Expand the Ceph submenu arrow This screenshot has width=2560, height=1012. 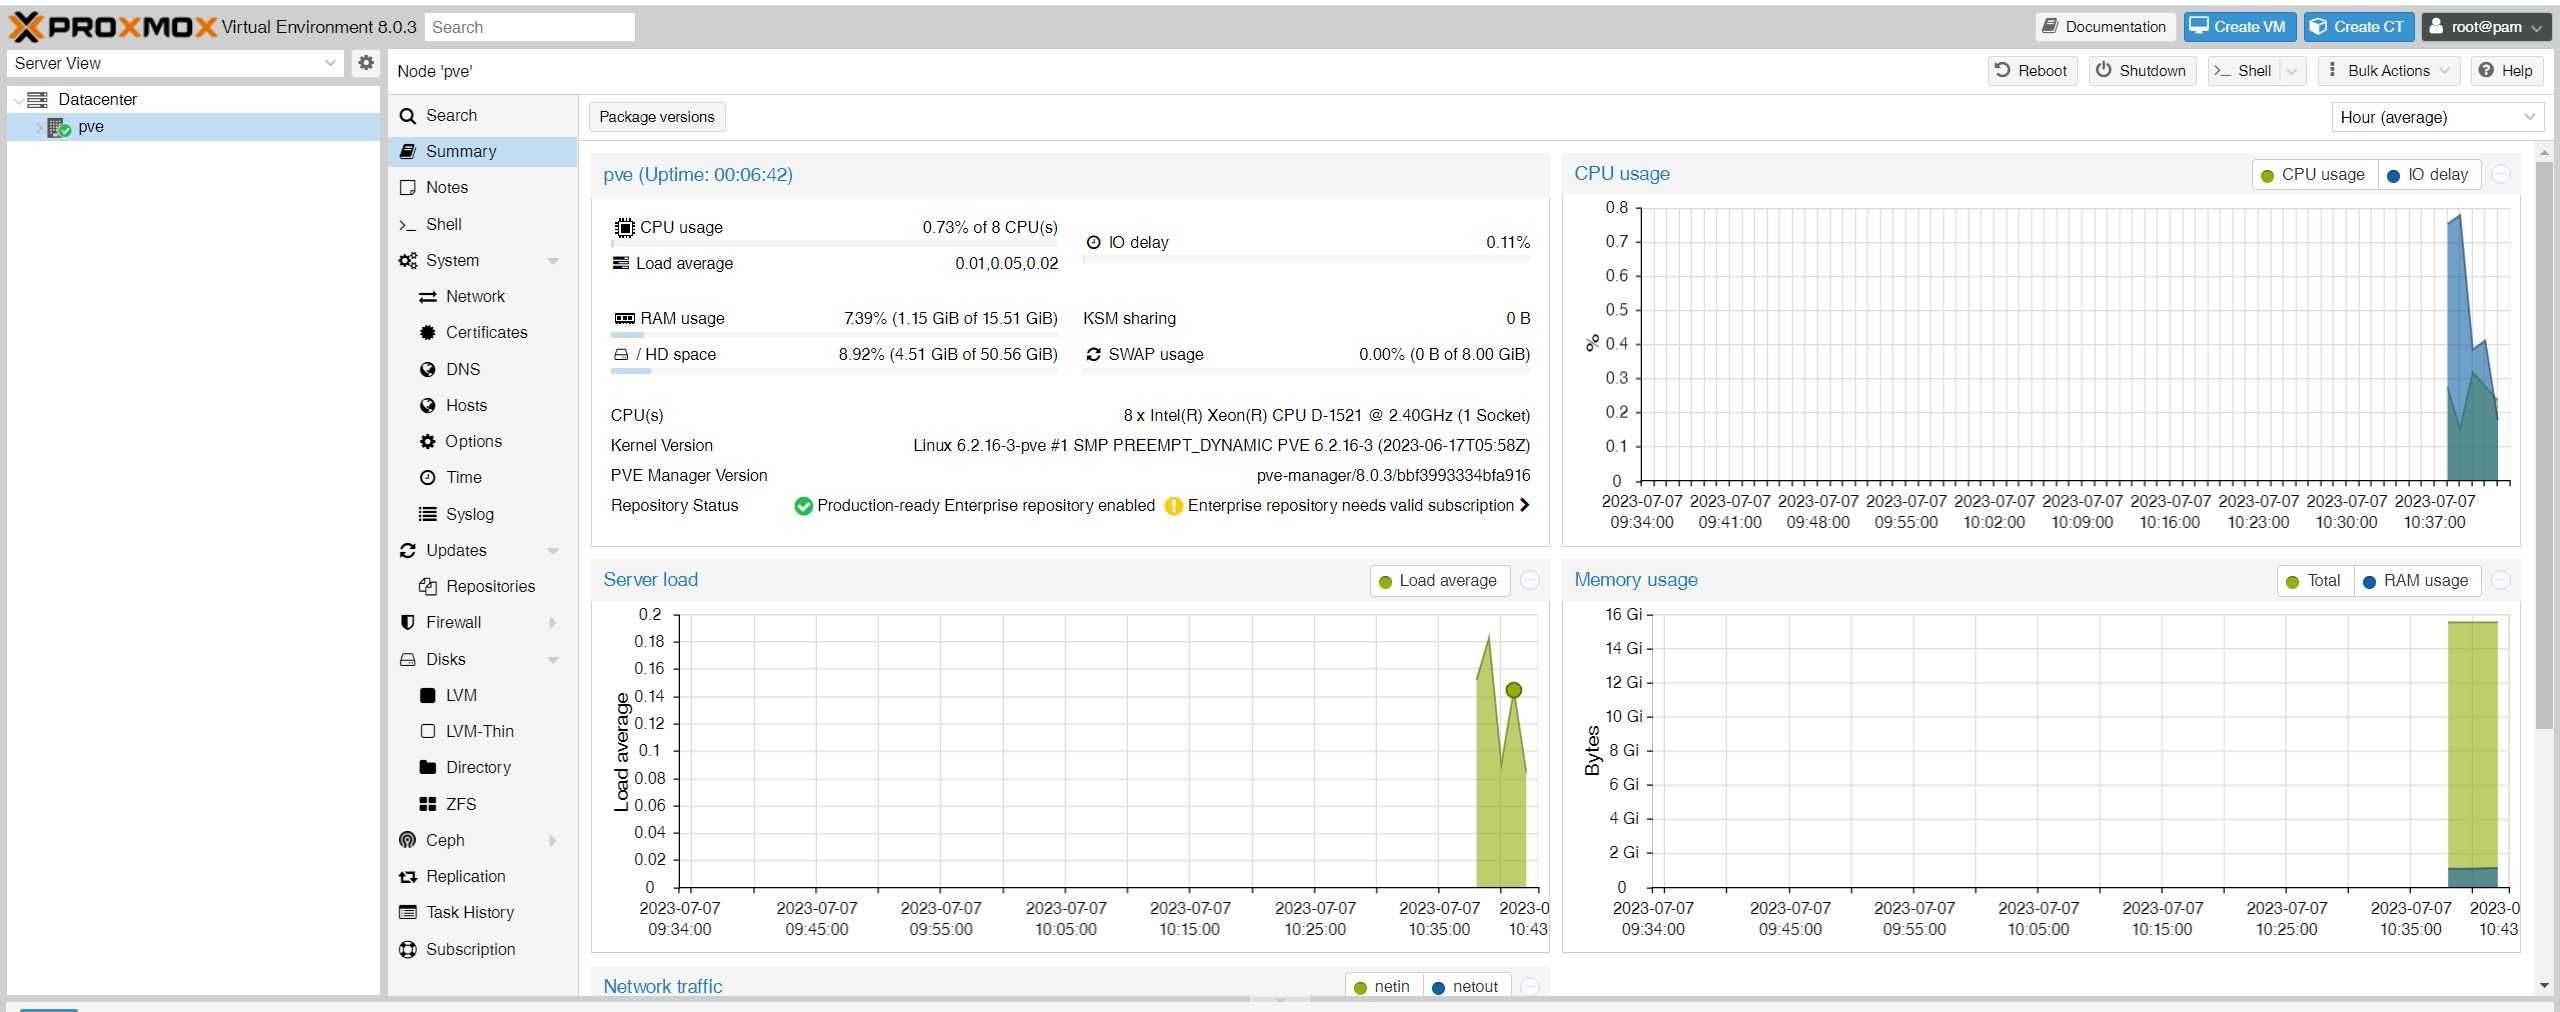coord(553,841)
